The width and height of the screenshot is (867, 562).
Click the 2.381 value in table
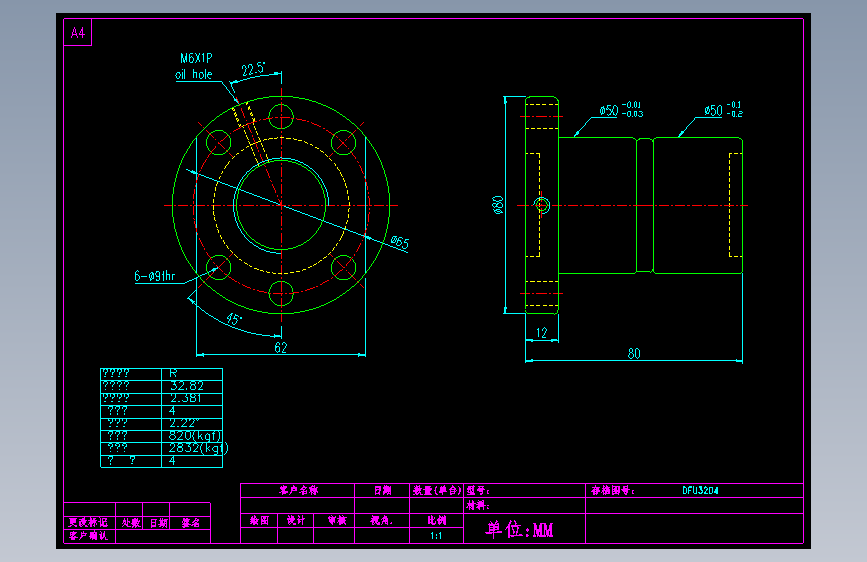click(x=185, y=398)
